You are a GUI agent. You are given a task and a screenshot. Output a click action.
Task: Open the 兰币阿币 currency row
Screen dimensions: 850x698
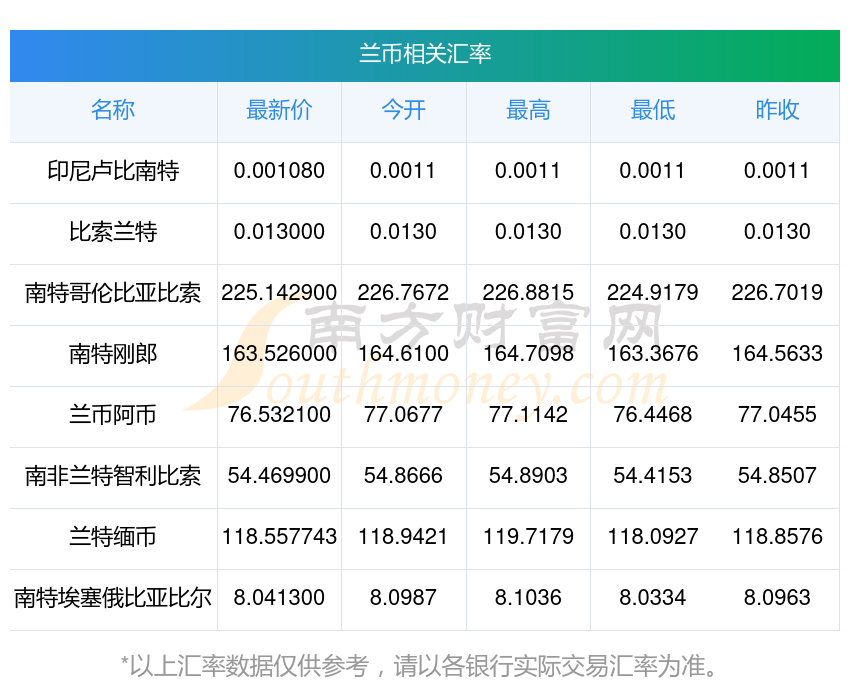(x=424, y=417)
